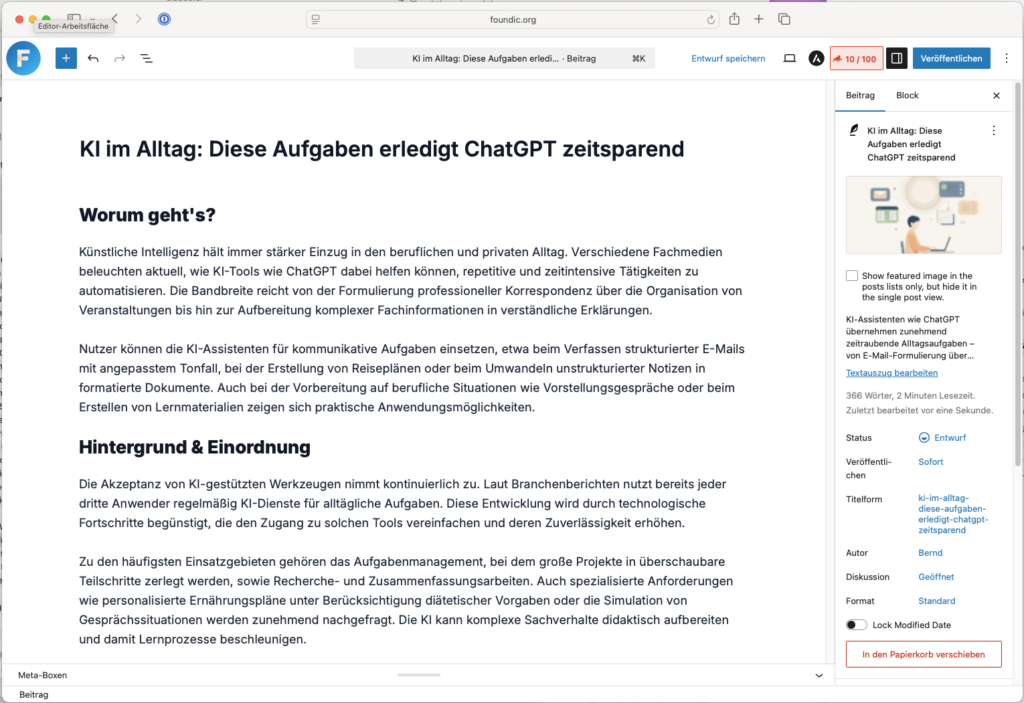Click the featured image thumbnail

click(x=923, y=217)
